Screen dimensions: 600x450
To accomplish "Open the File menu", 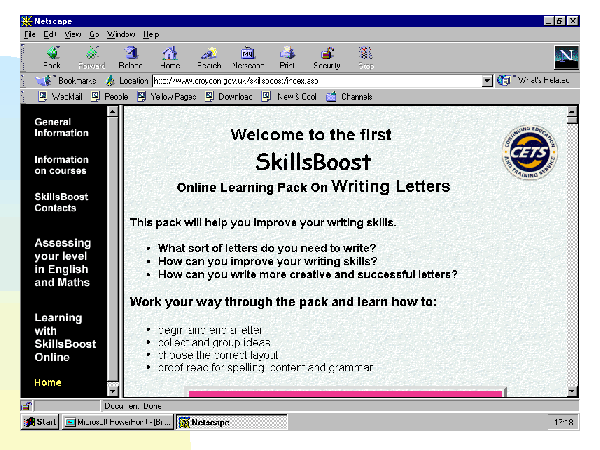I will click(x=29, y=34).
